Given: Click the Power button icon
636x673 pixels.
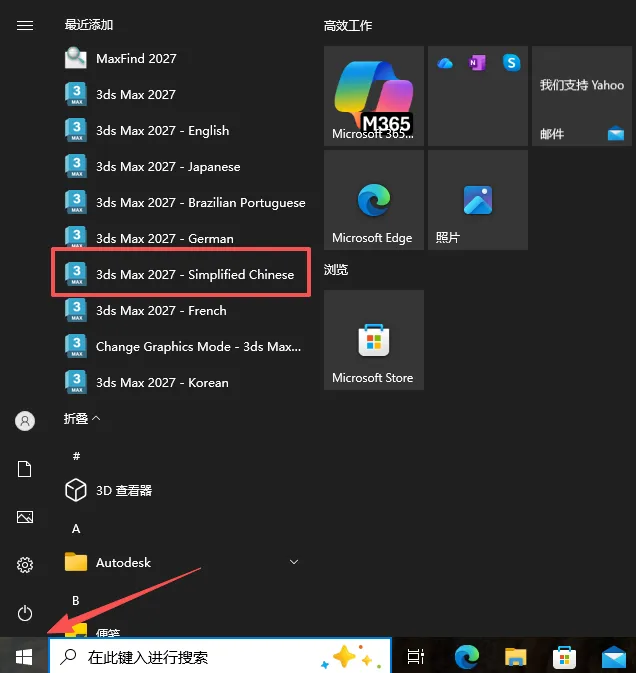Looking at the screenshot, I should tap(25, 613).
